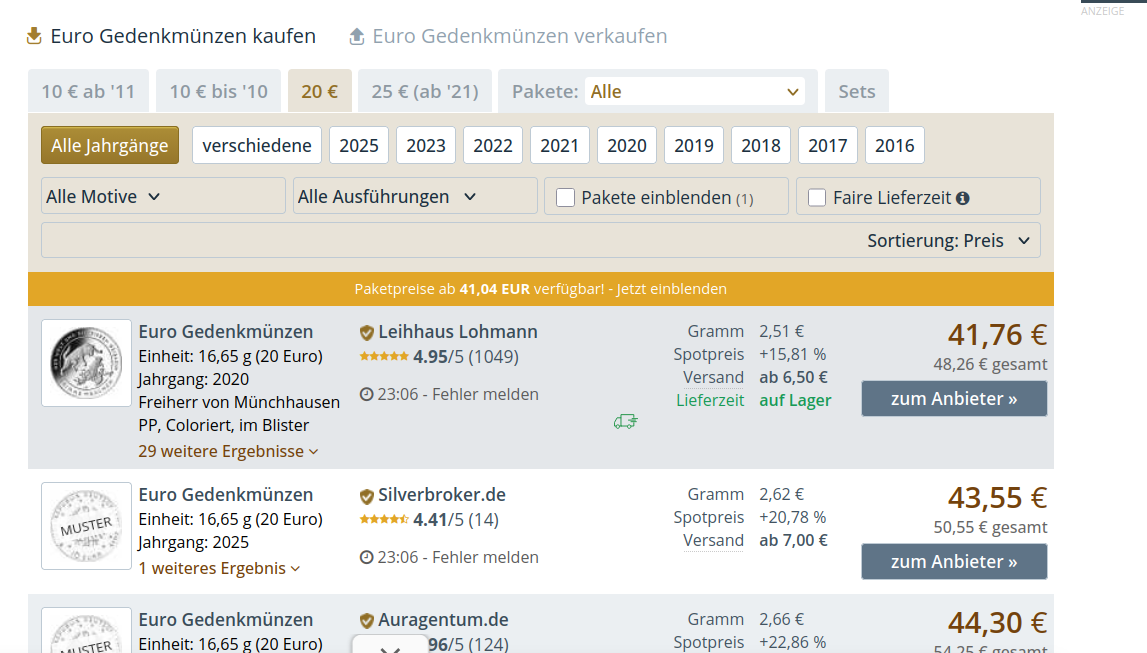This screenshot has height=653, width=1147.
Task: Switch to the 25 € (ab '21) tab
Action: coord(425,92)
